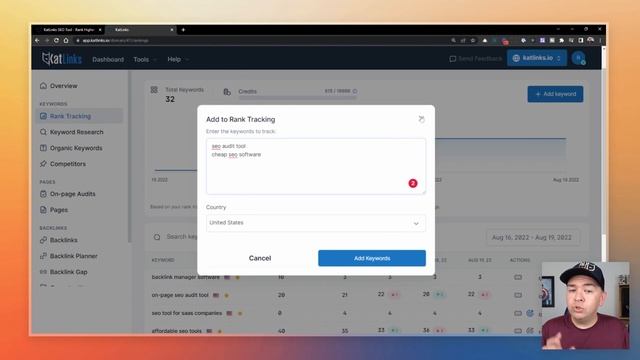Click the Backlink Planner icon

click(43, 256)
